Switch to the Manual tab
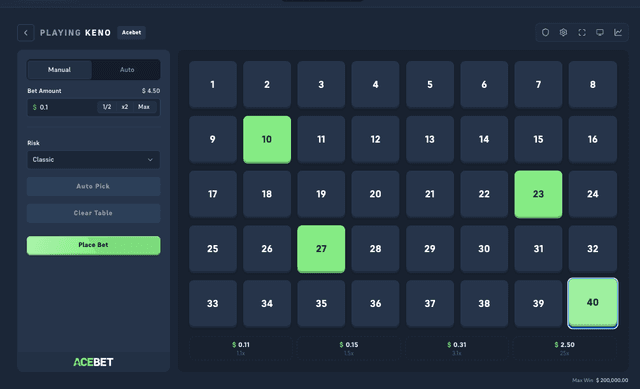The image size is (640, 389). pos(60,70)
